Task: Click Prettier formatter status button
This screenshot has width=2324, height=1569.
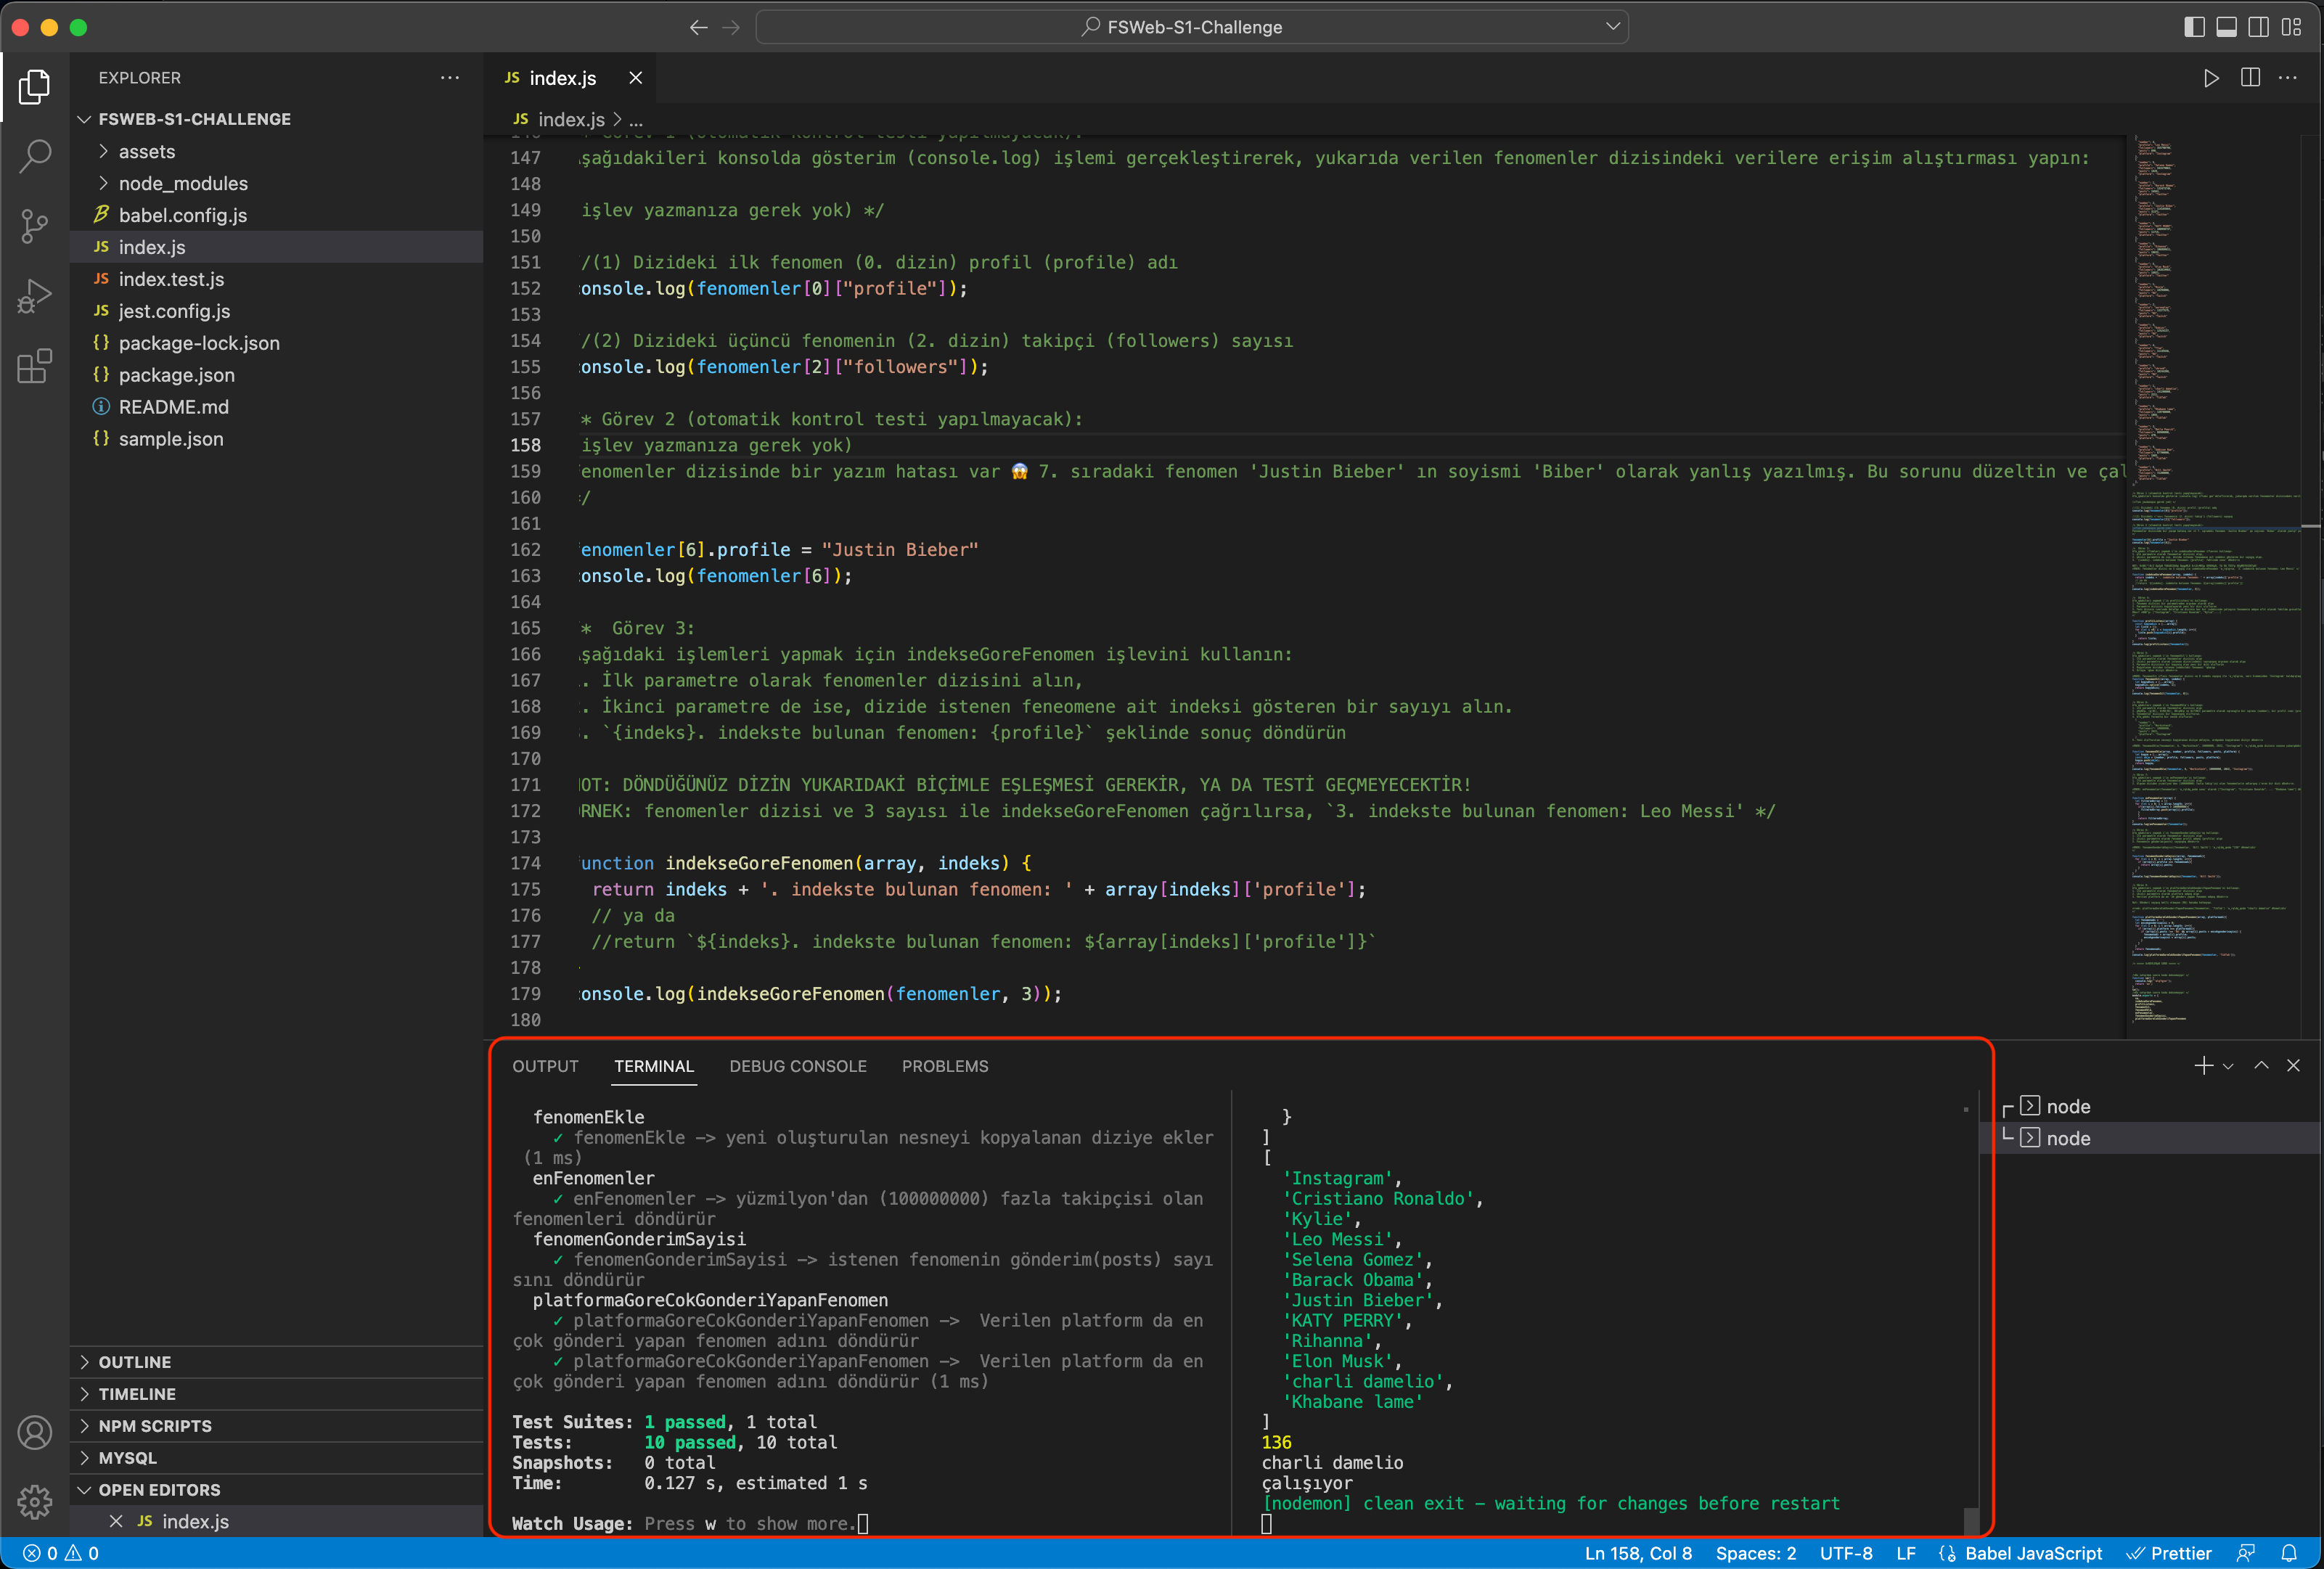Action: tap(2169, 1553)
